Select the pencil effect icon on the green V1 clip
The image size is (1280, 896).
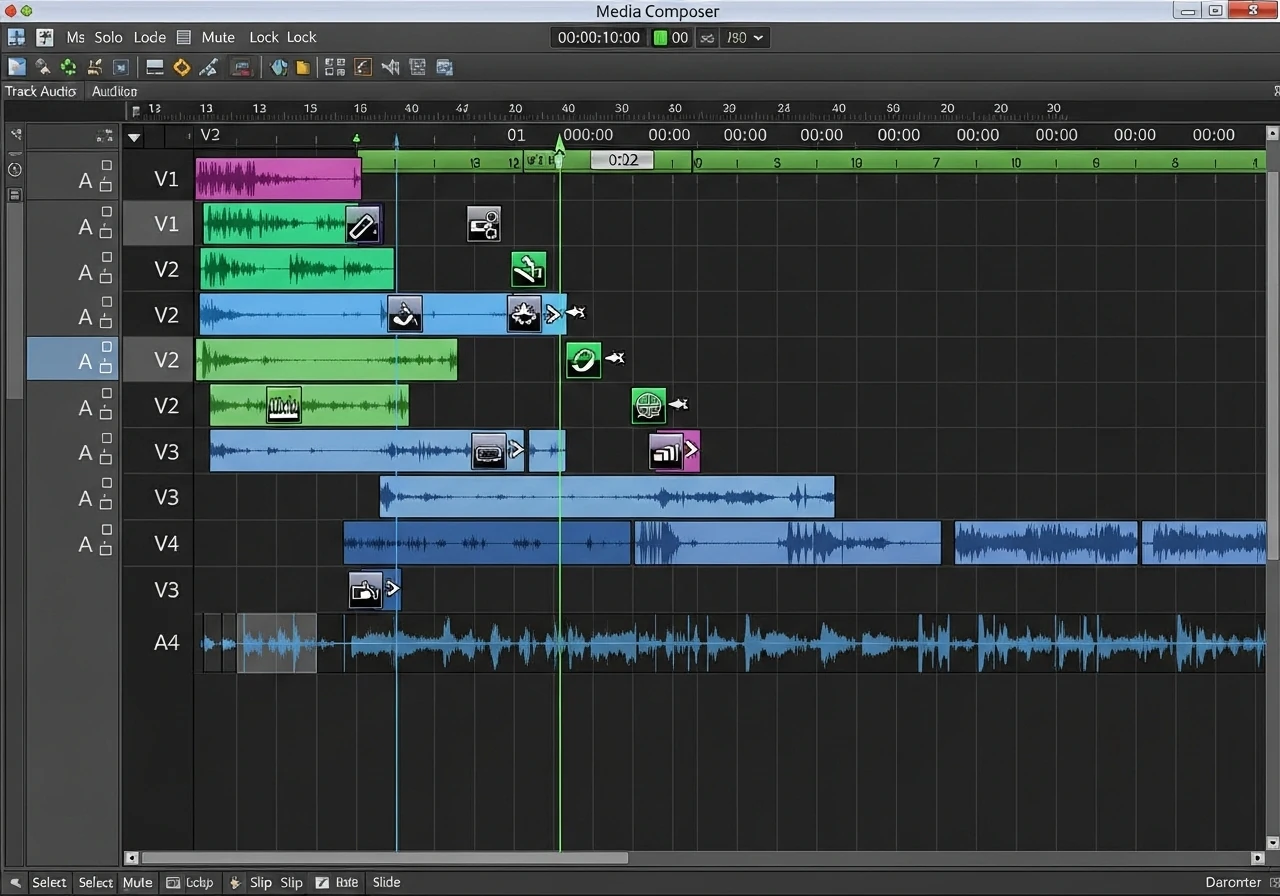tap(363, 224)
